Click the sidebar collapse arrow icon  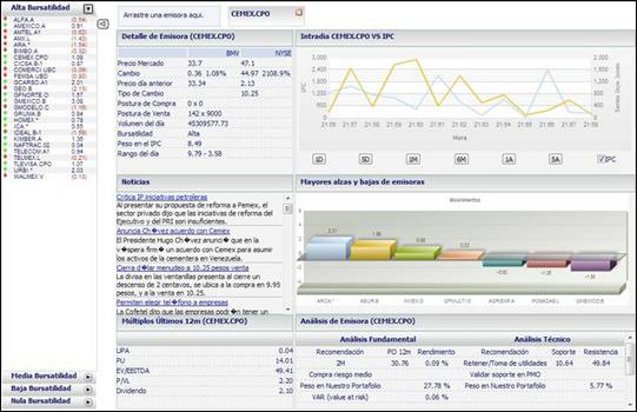(x=103, y=24)
